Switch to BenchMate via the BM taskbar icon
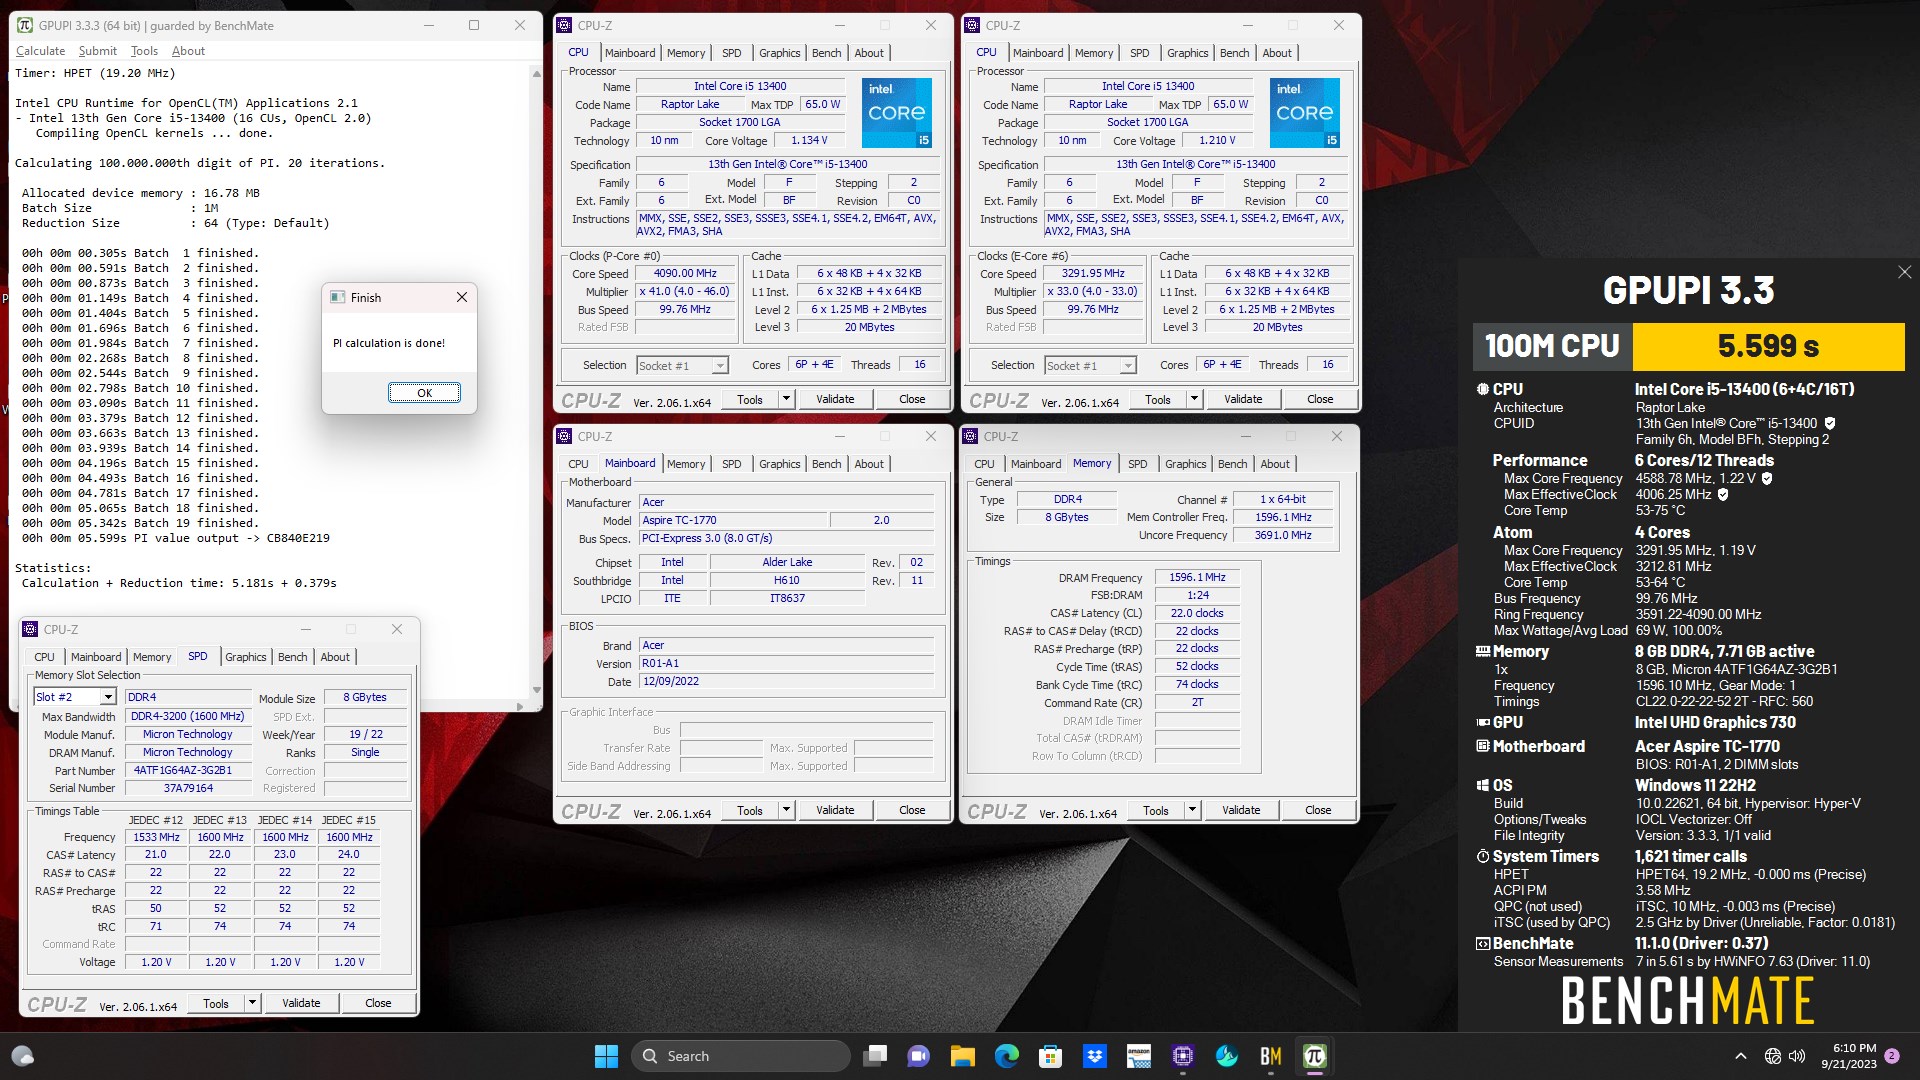The image size is (1920, 1080). coord(1270,1056)
